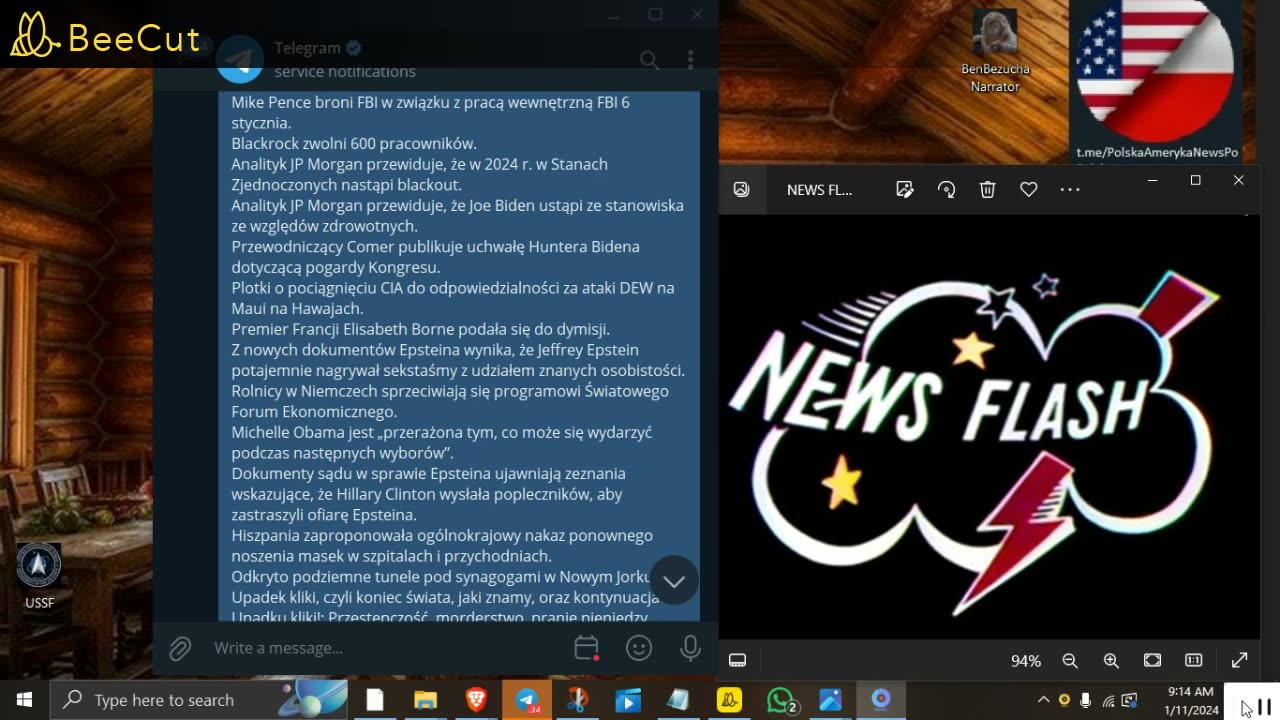The width and height of the screenshot is (1280, 720).
Task: Zoom in the photo with plus magnifier
Action: [1111, 660]
